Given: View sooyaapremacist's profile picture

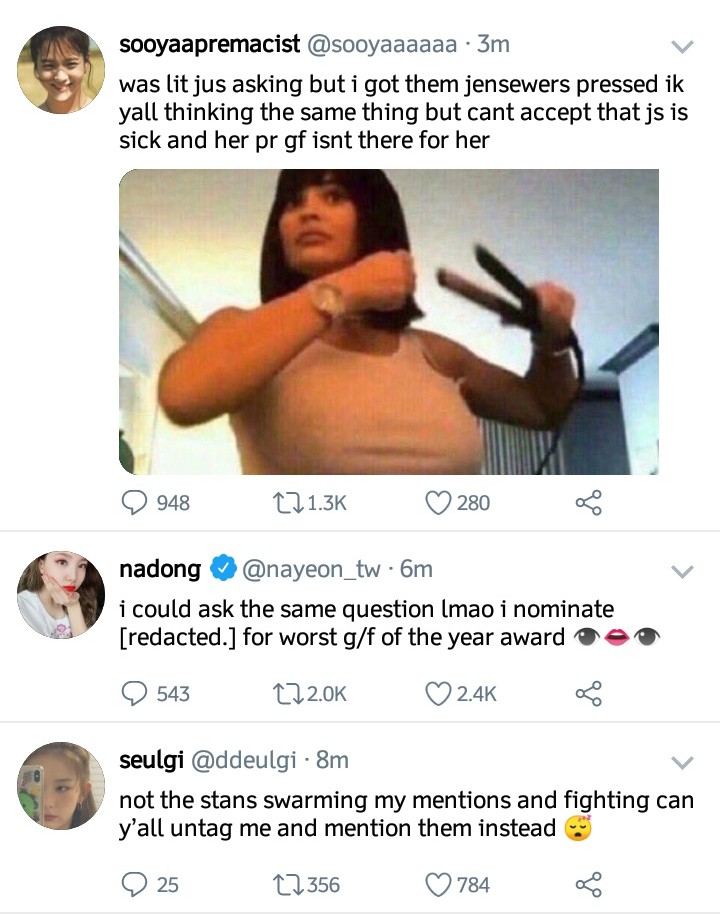Looking at the screenshot, I should [x=61, y=69].
